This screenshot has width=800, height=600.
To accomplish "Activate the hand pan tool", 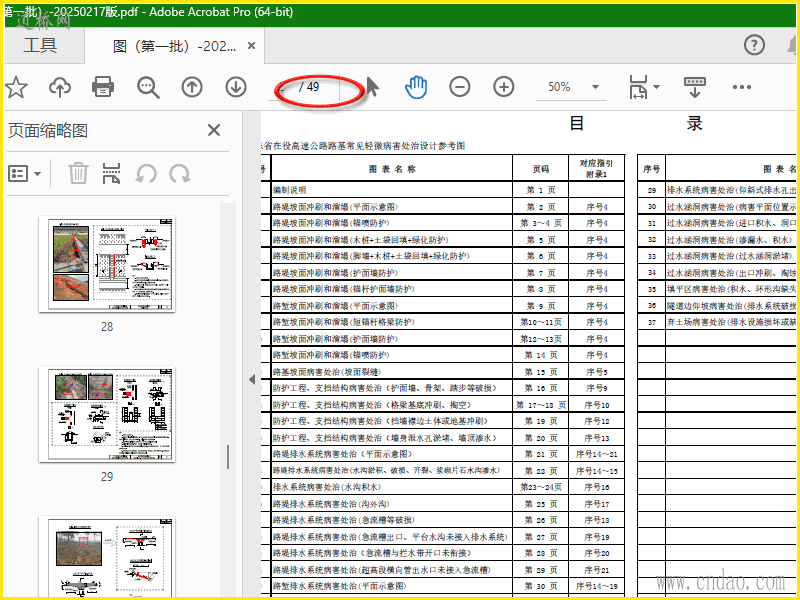I will pos(416,87).
